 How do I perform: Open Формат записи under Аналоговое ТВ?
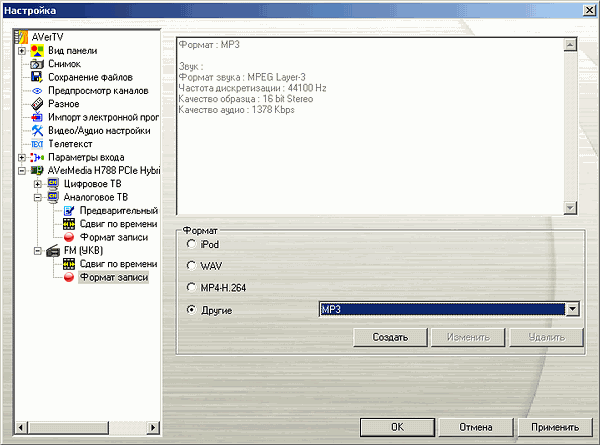coord(113,237)
